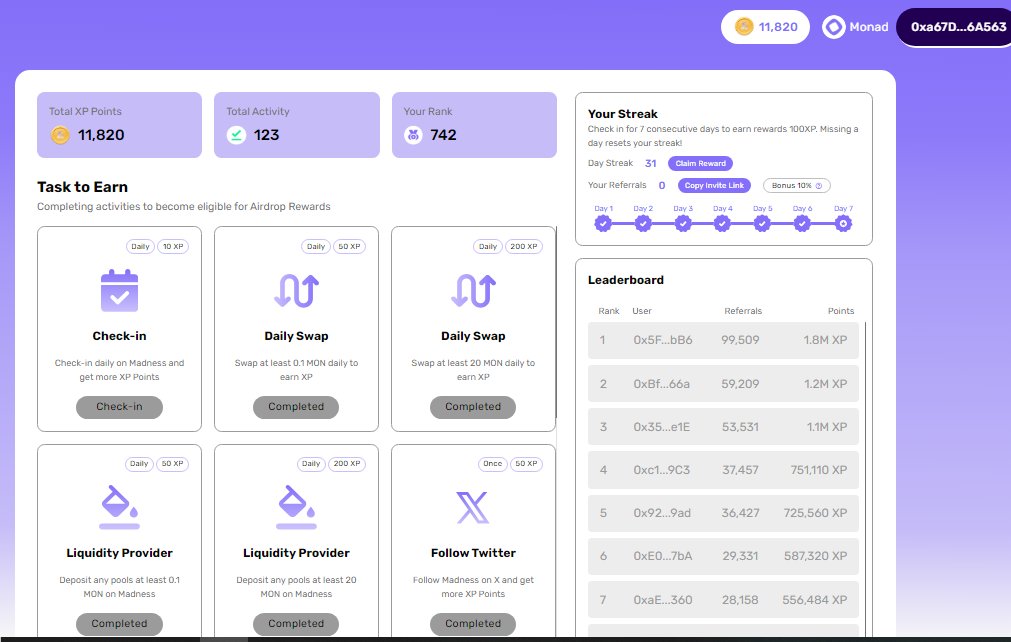
Task: Click the Leaderboard scrollbar
Action: click(865, 477)
